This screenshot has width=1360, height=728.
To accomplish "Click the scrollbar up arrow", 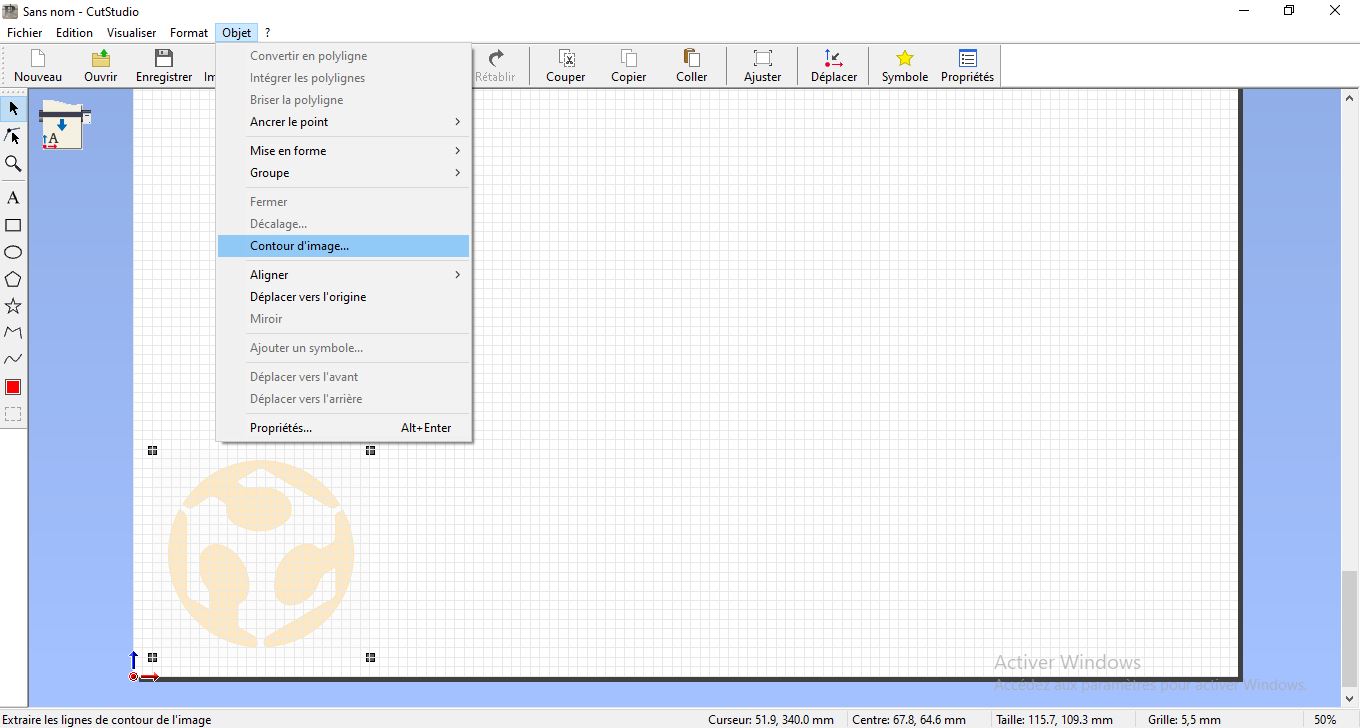I will point(1350,97).
